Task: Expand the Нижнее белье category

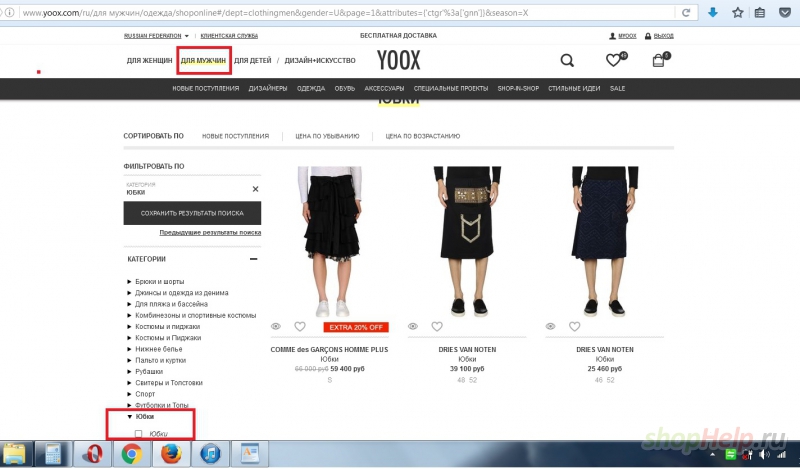Action: (129, 349)
